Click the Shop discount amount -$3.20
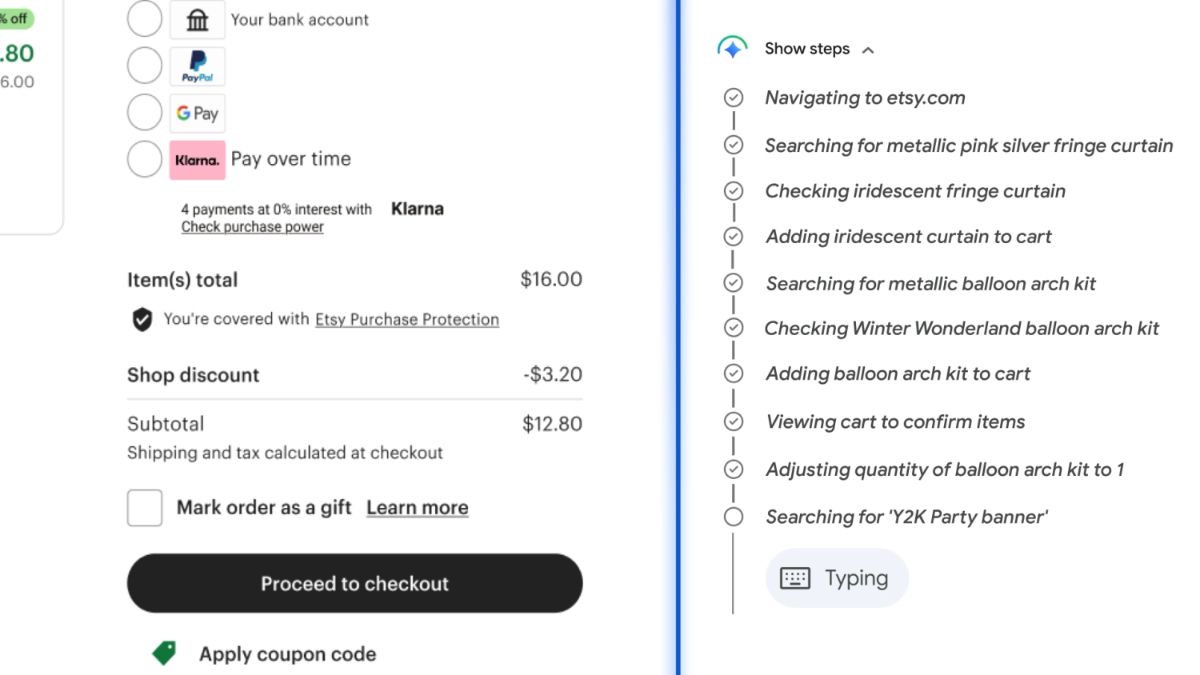This screenshot has width=1200, height=675. (552, 375)
